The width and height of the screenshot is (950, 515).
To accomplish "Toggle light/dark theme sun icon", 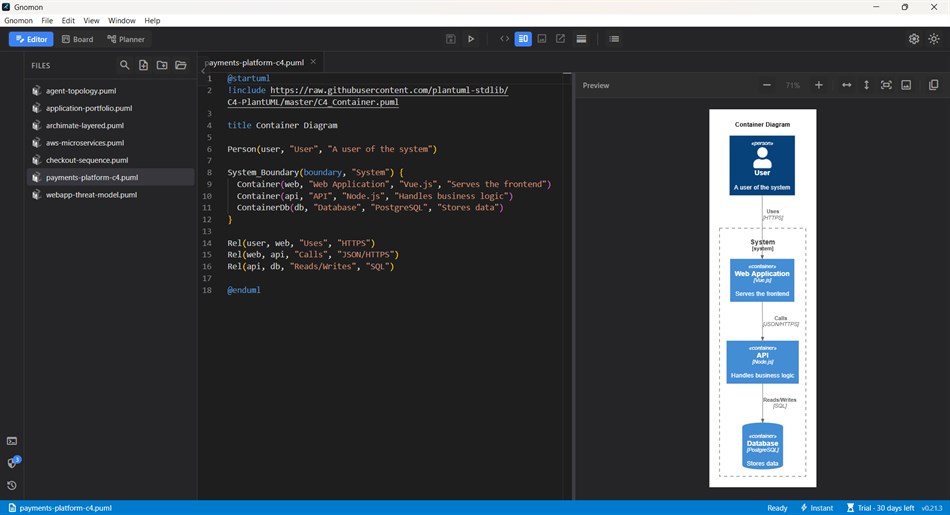I will click(934, 39).
